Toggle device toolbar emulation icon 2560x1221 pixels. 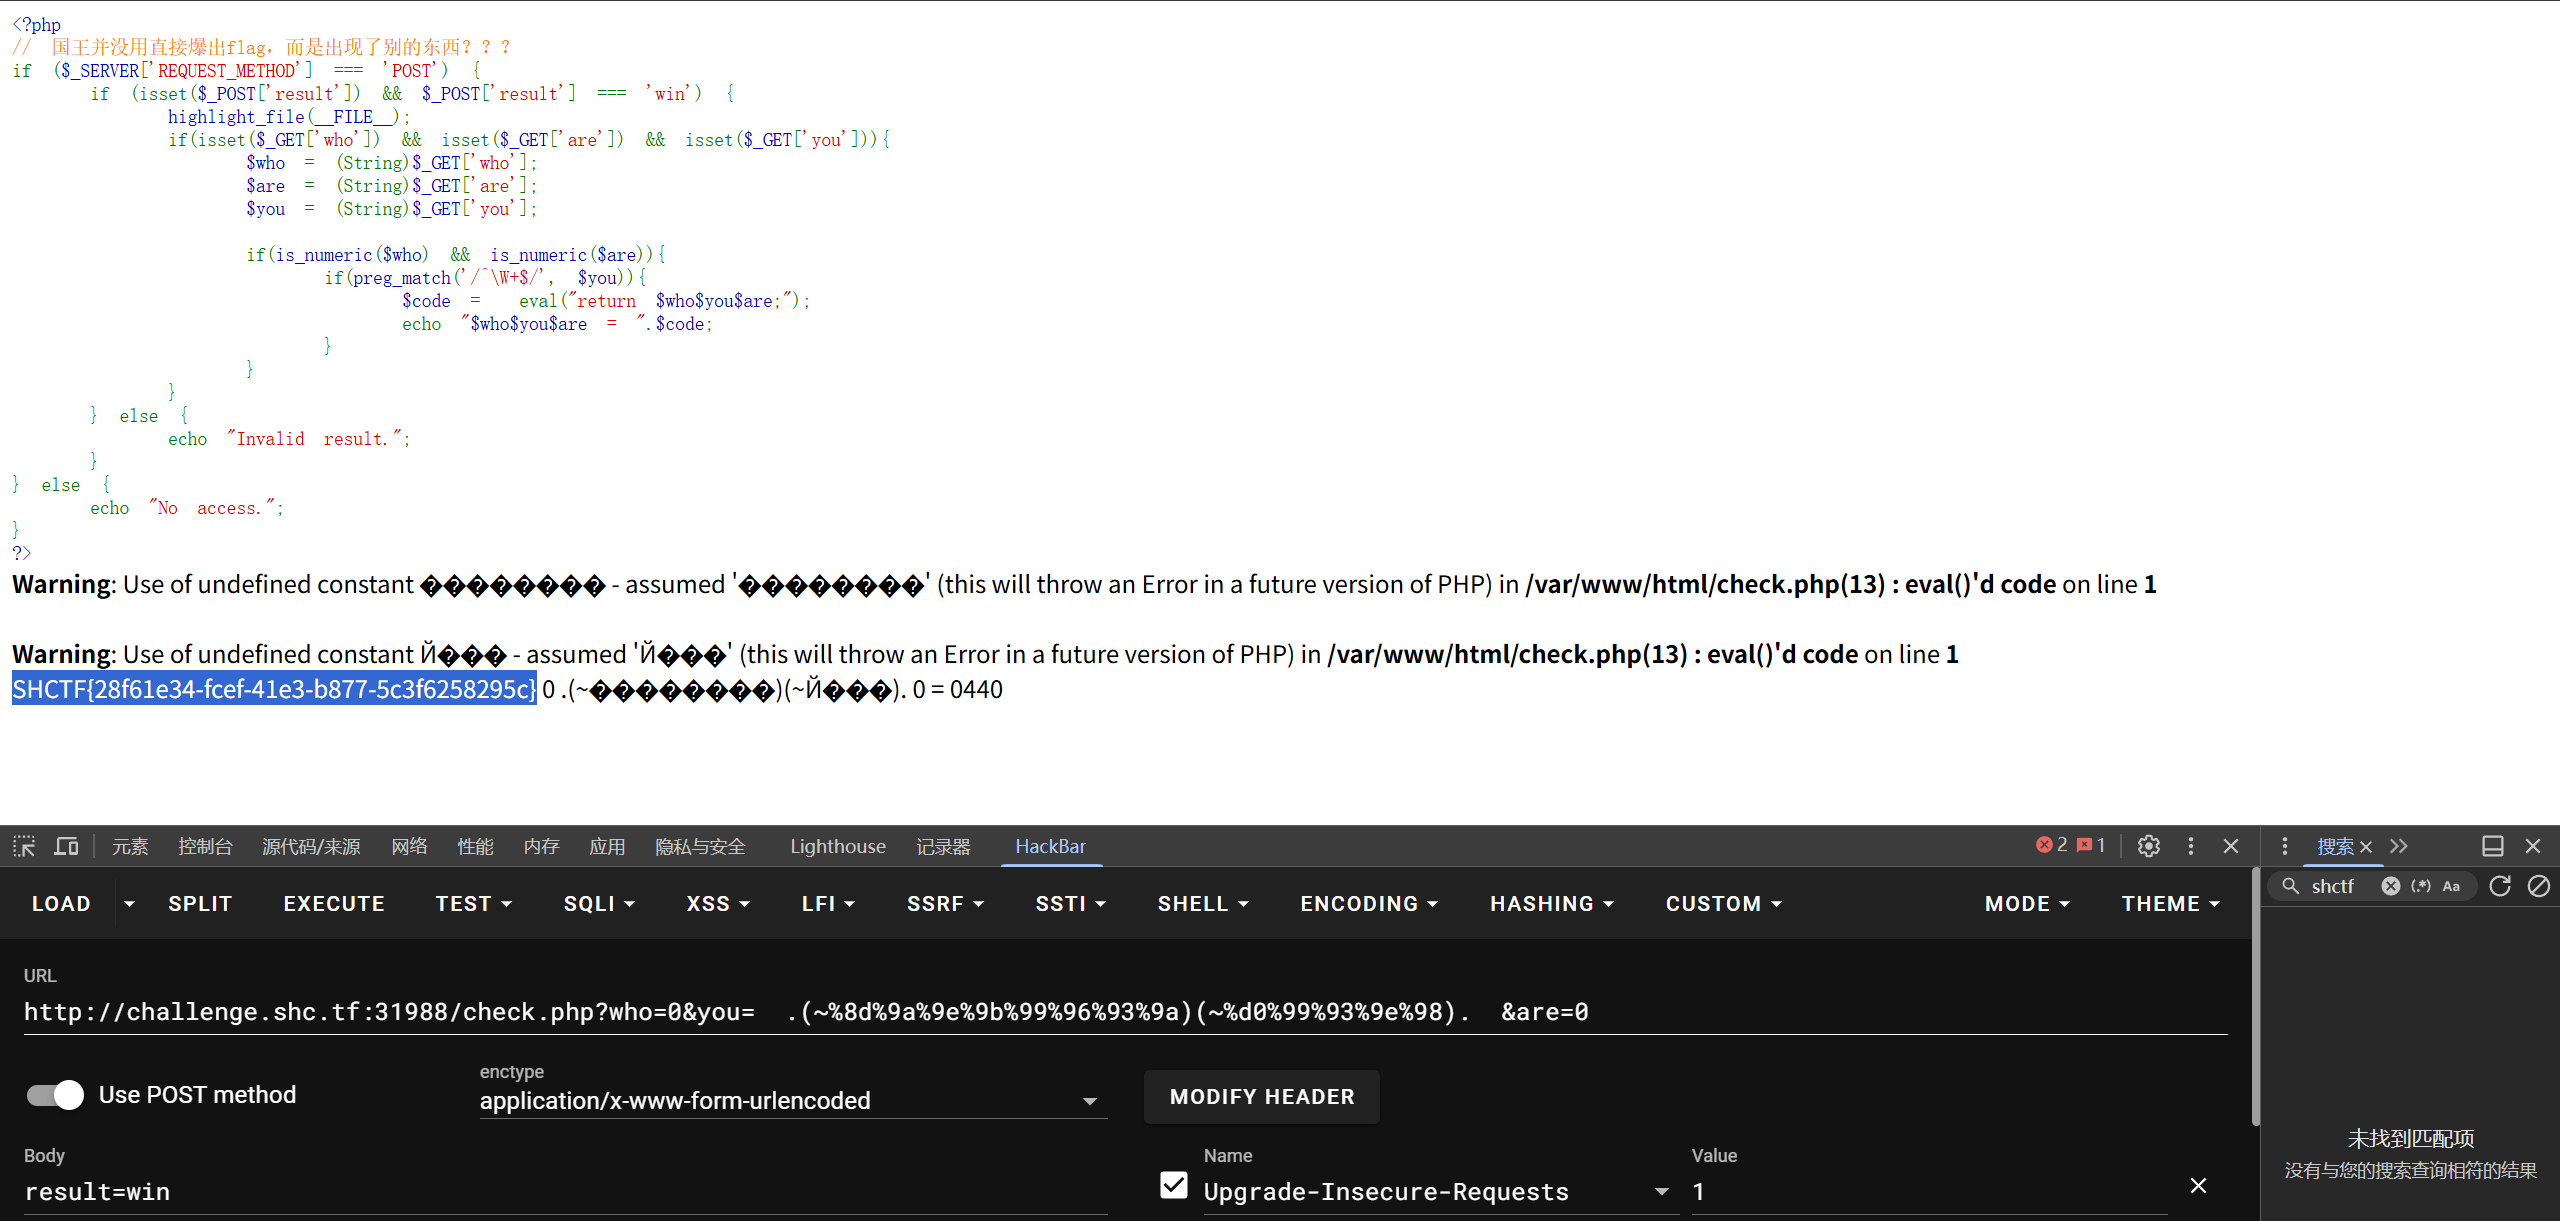pos(66,846)
